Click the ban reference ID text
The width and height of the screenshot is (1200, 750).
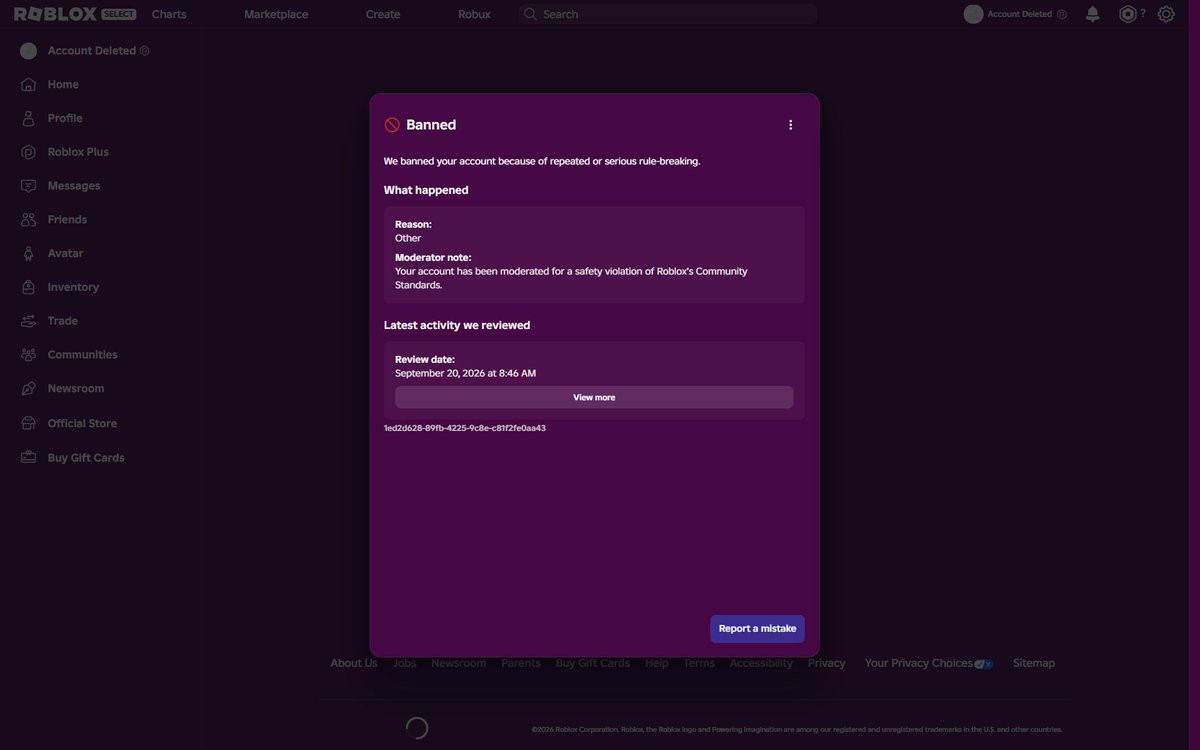point(465,428)
